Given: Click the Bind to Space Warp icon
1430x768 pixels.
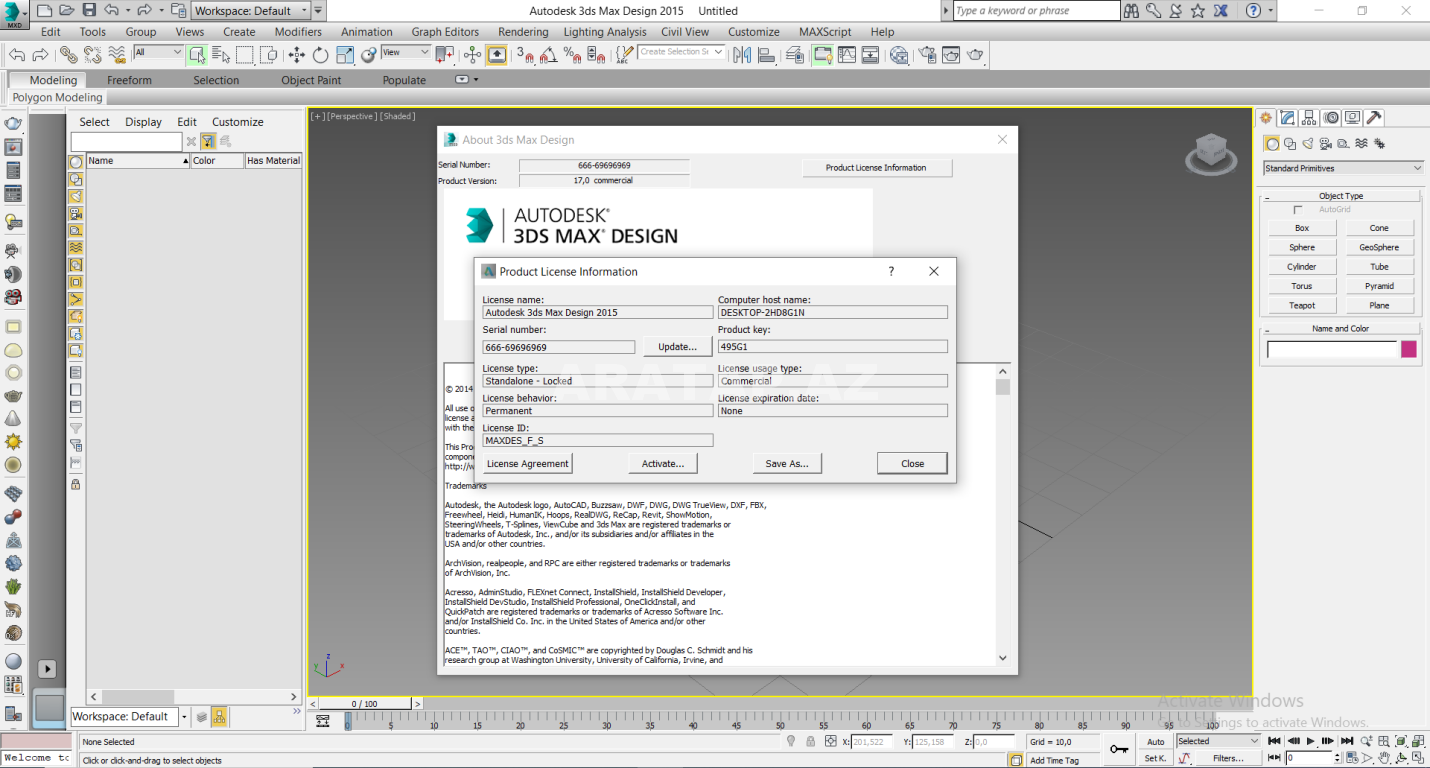Looking at the screenshot, I should pyautogui.click(x=117, y=54).
